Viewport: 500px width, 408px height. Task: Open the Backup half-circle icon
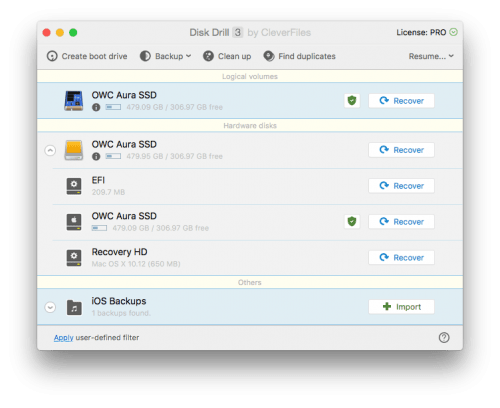(145, 56)
